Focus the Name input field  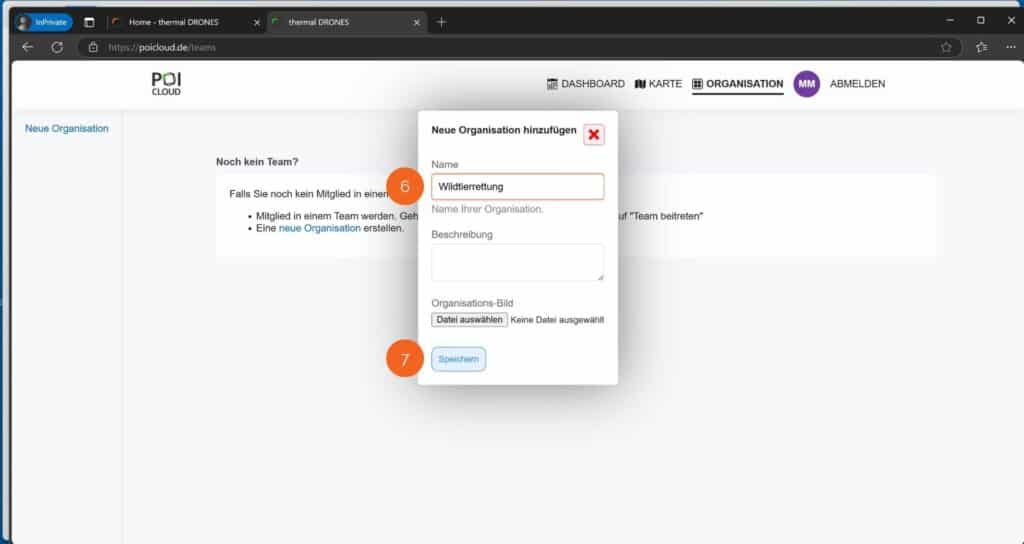pyautogui.click(x=517, y=187)
